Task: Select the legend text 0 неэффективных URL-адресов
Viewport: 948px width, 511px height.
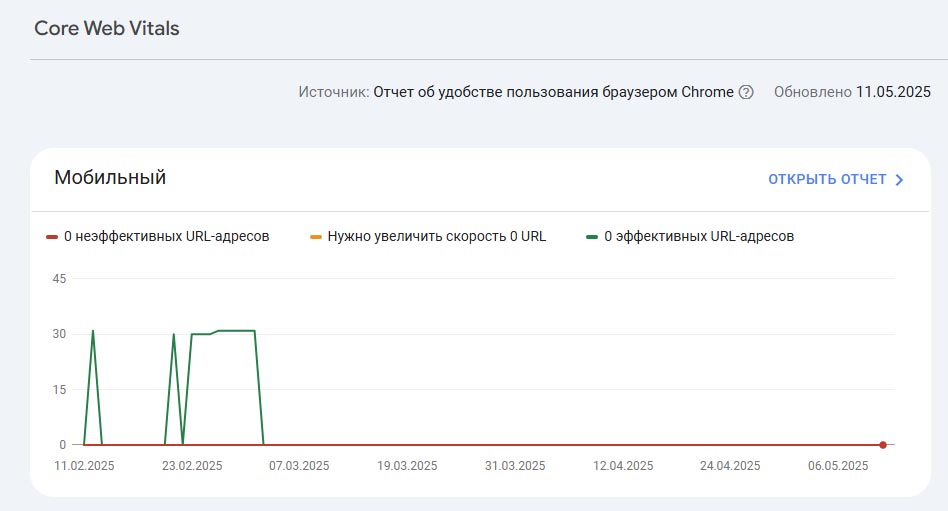Action: [166, 236]
